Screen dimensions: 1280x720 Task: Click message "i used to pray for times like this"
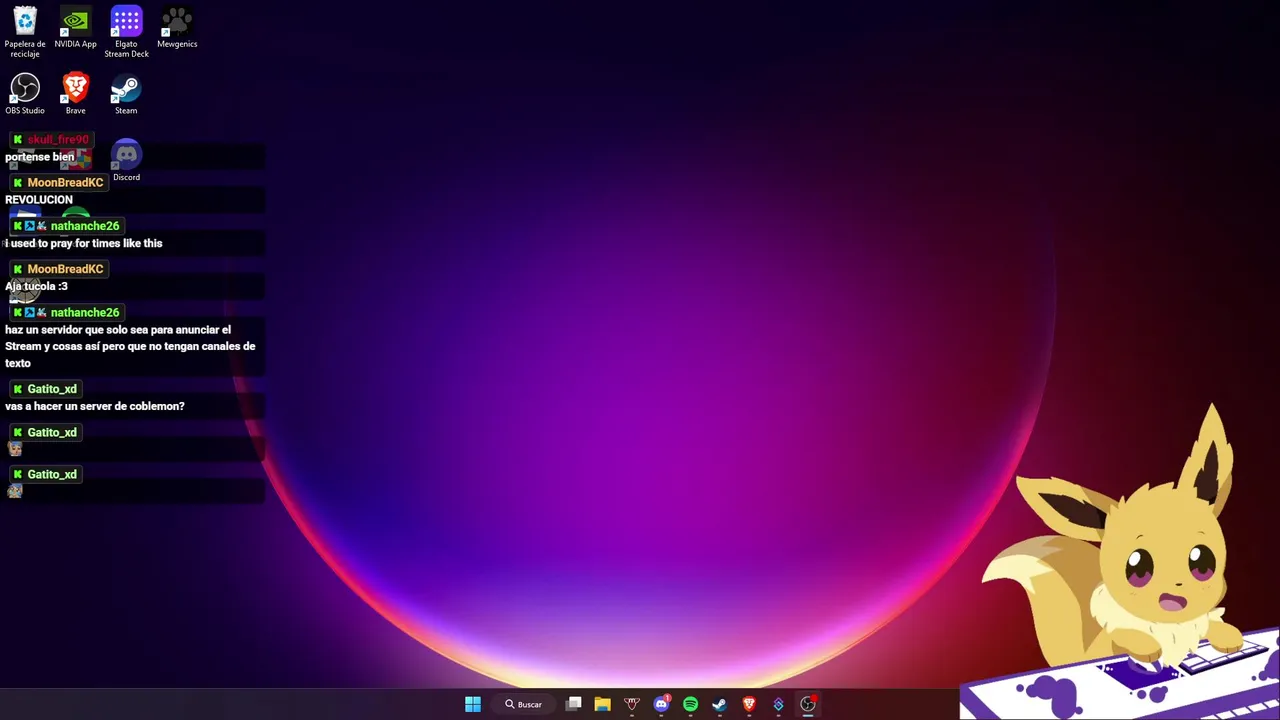(x=84, y=243)
